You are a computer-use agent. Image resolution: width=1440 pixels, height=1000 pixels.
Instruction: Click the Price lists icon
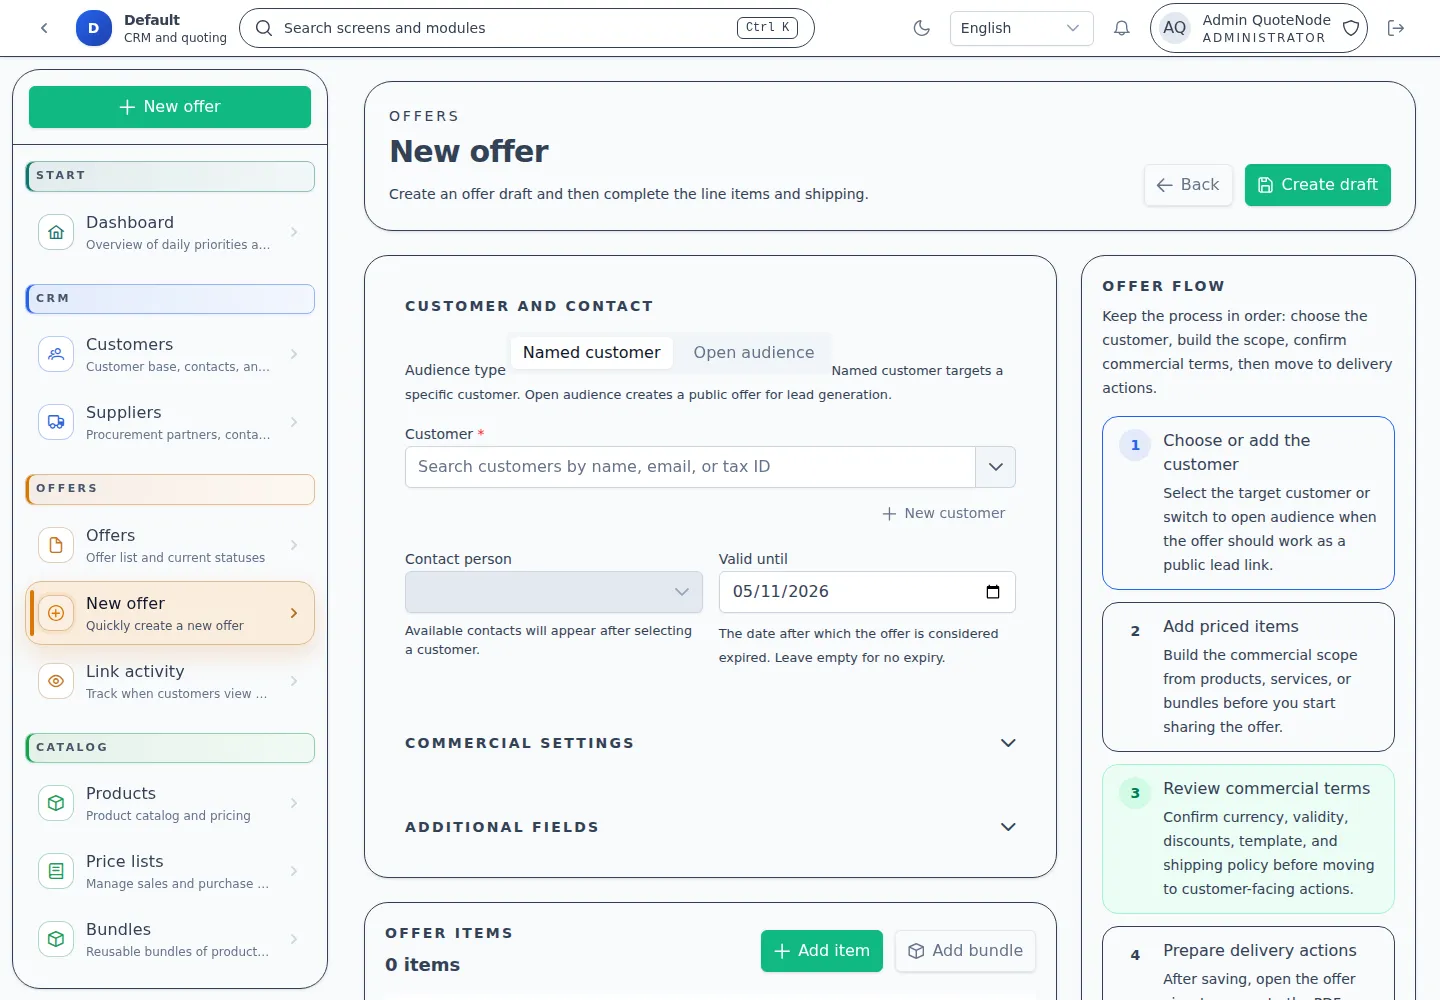click(56, 871)
